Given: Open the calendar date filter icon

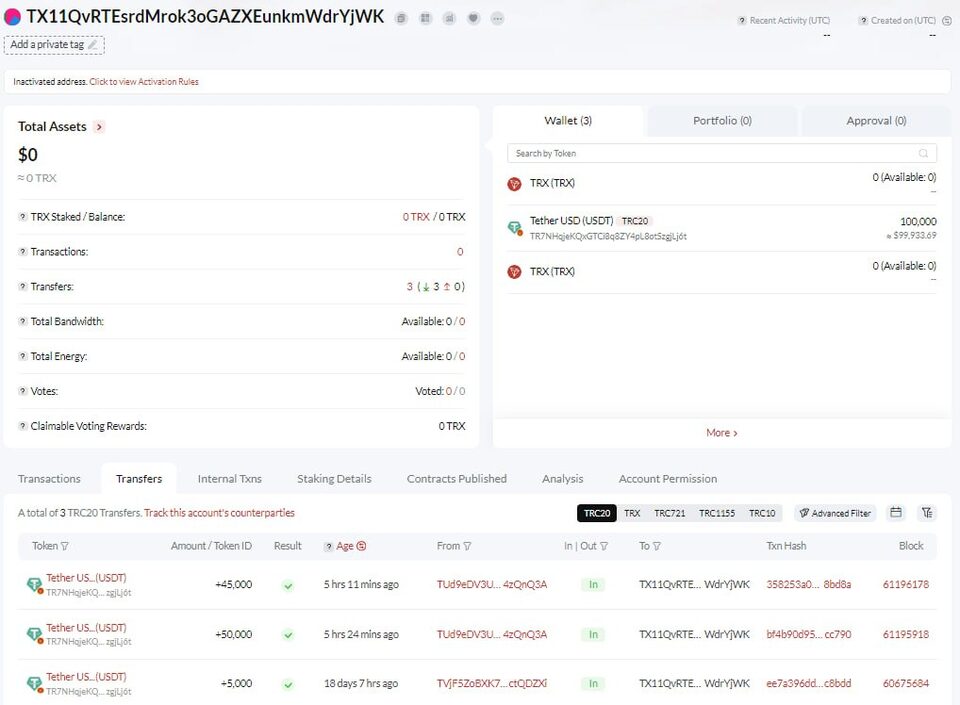Looking at the screenshot, I should point(896,513).
